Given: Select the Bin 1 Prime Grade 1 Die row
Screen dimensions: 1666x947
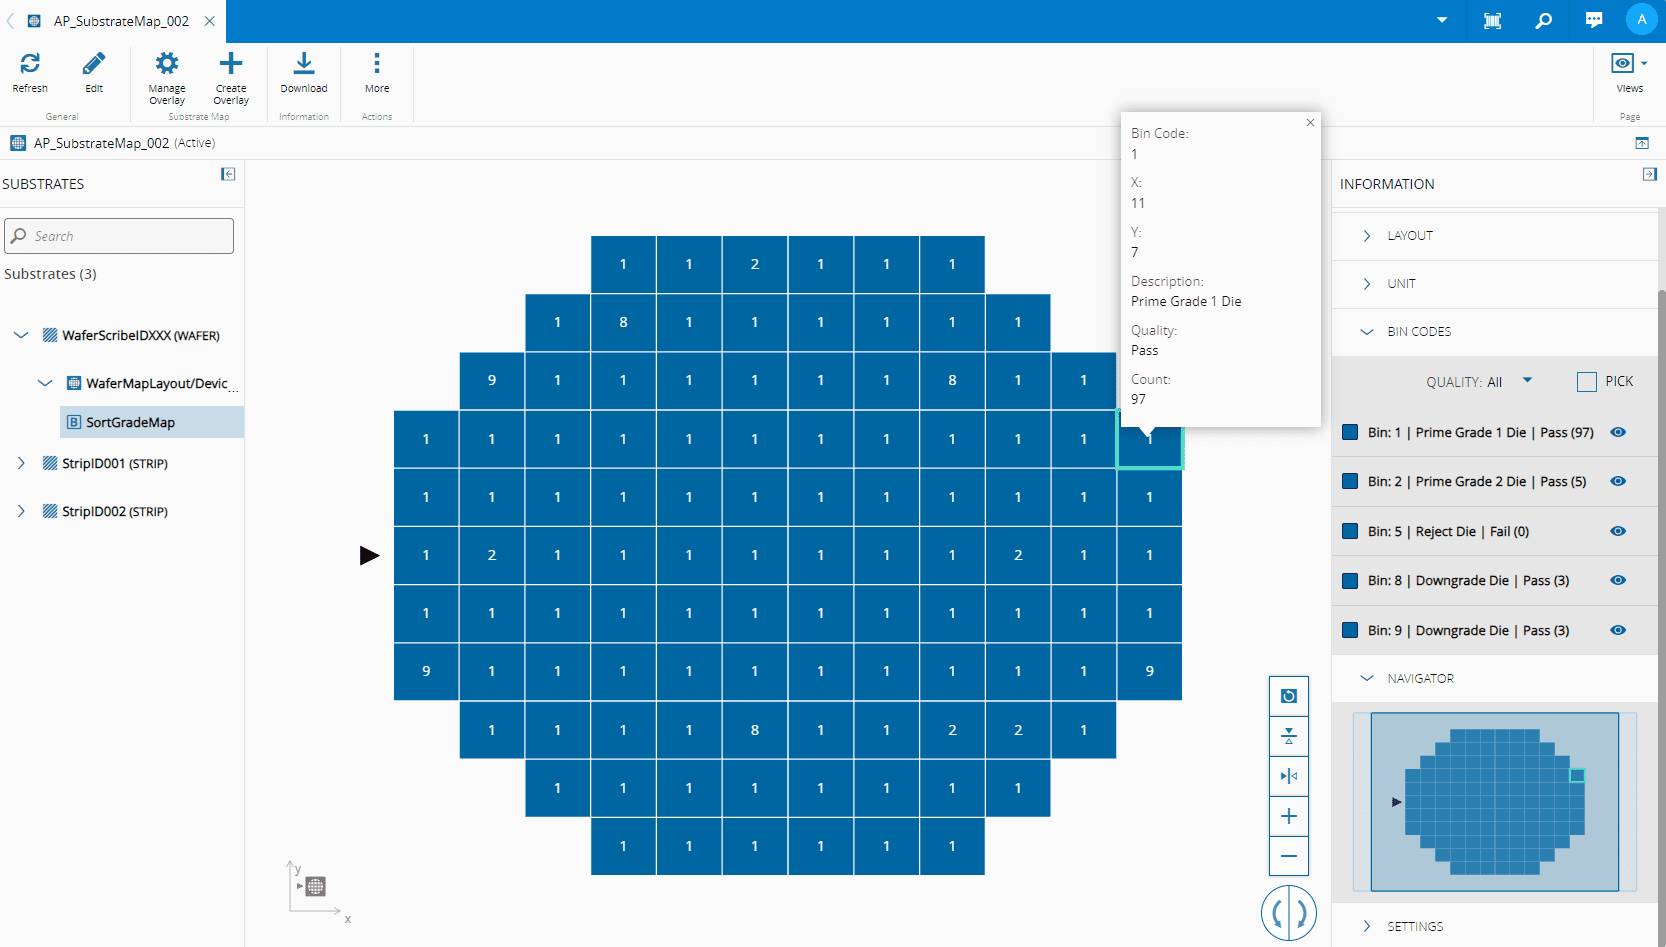Looking at the screenshot, I should pyautogui.click(x=1495, y=432).
